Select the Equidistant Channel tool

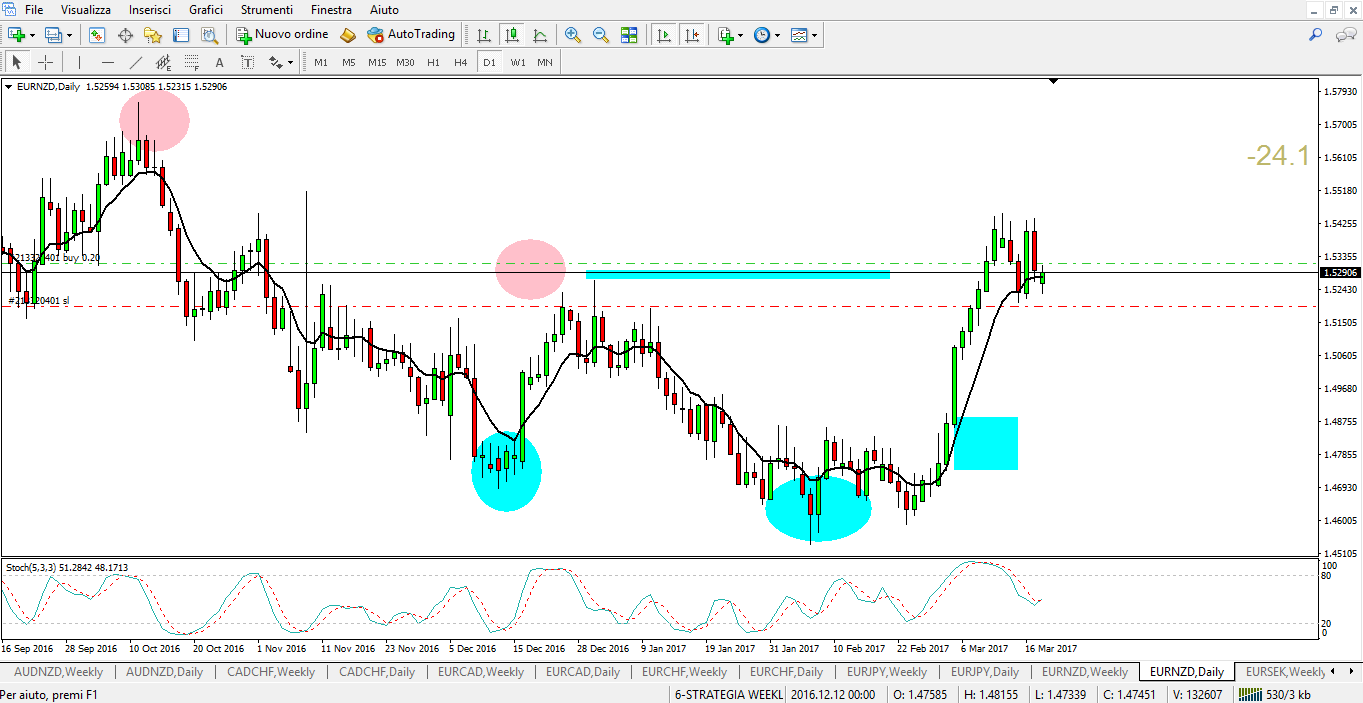[163, 62]
